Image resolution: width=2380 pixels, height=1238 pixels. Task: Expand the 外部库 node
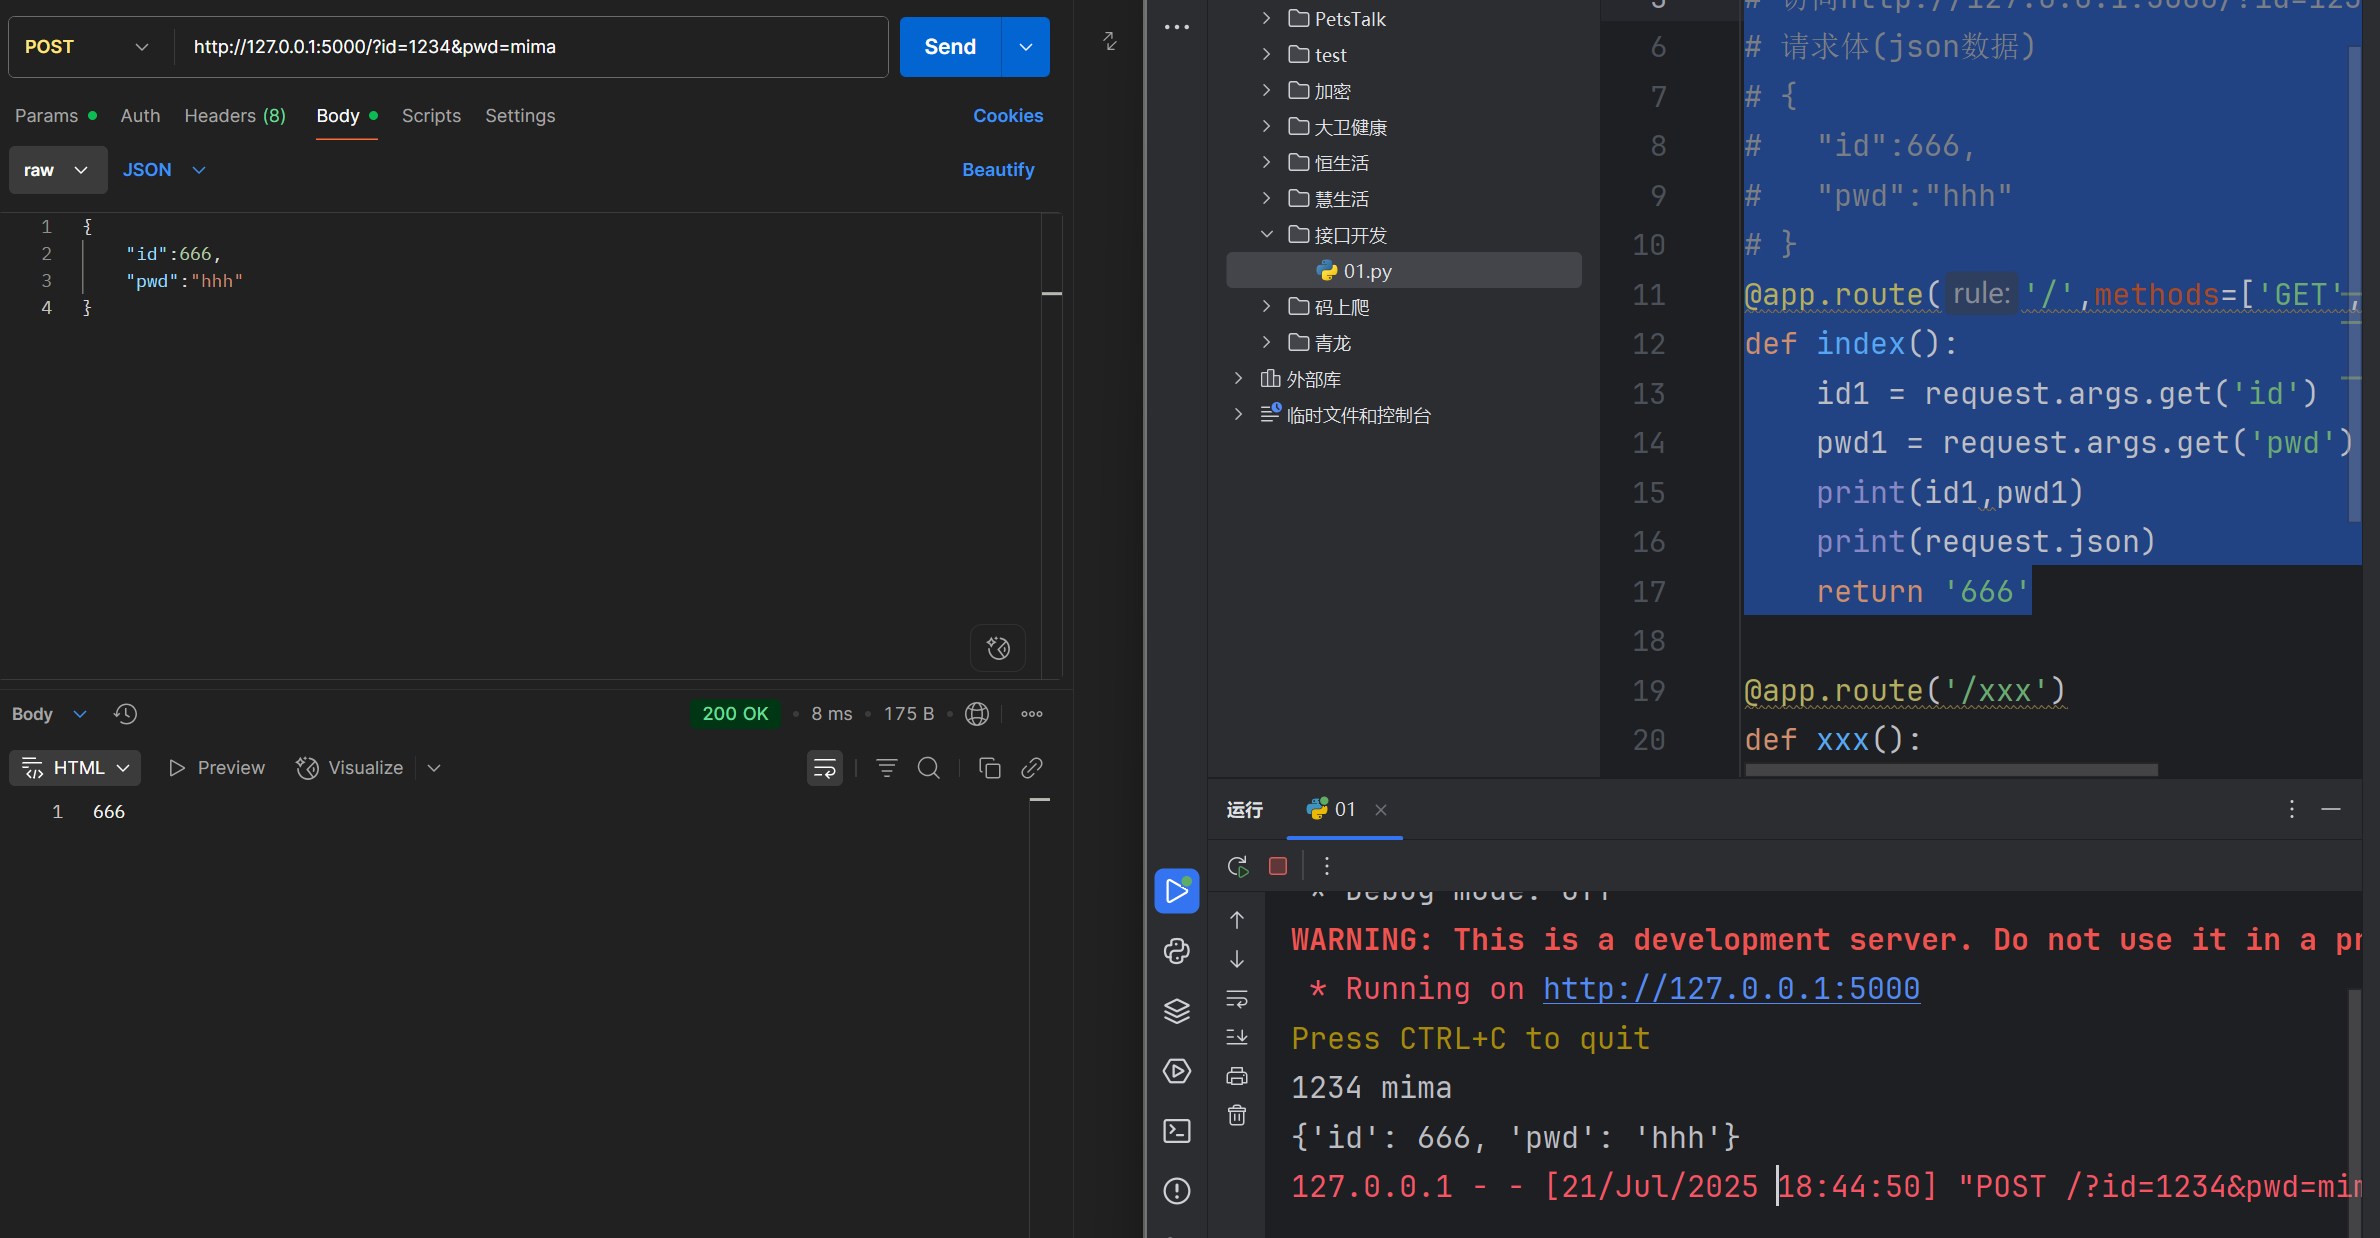tap(1239, 378)
